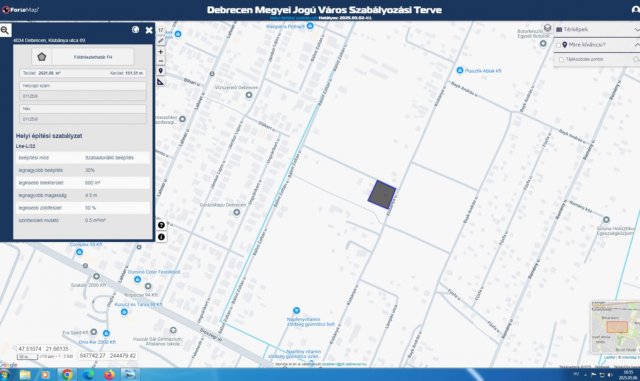
Task: Tick the Tájékozódási pontok checkbox
Action: (x=561, y=60)
